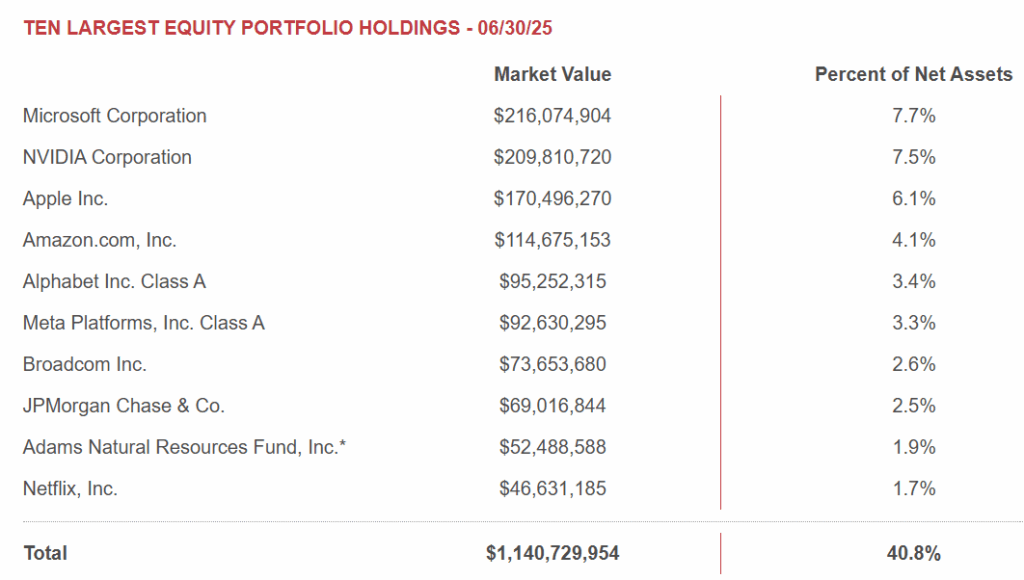Viewport: 1024px width, 580px height.
Task: Select the Market Value column header
Action: (x=552, y=74)
